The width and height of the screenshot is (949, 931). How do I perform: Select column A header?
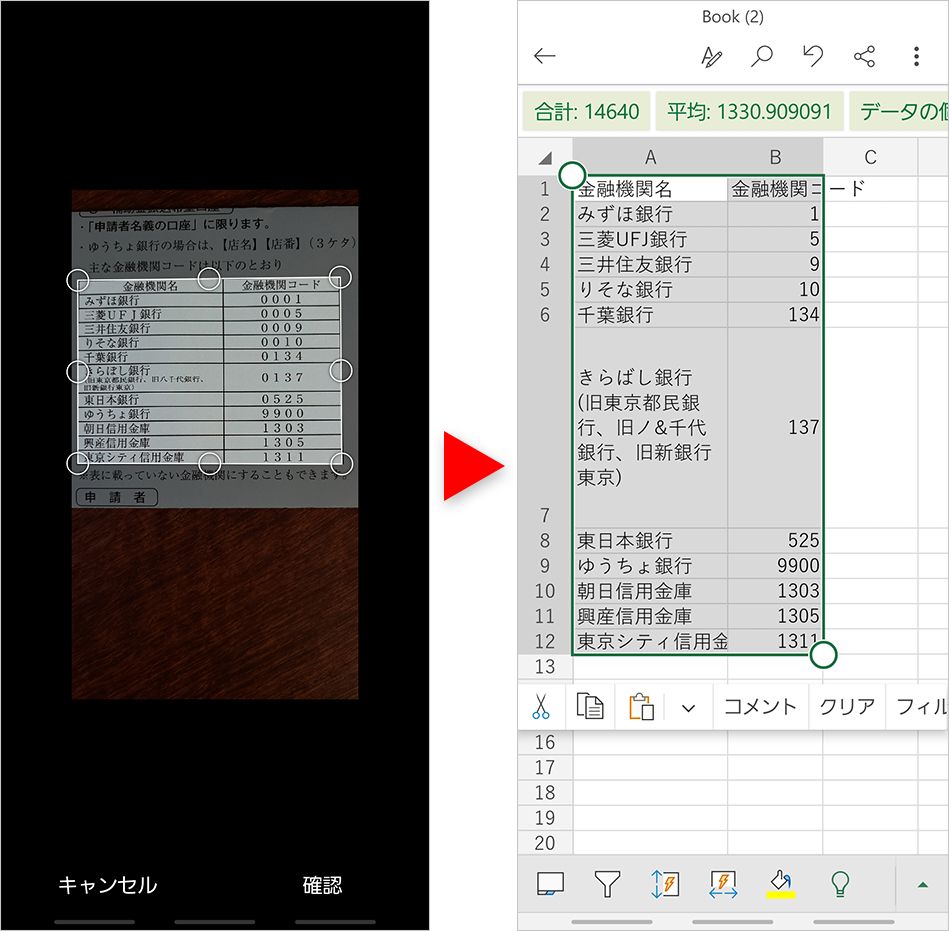(x=651, y=157)
